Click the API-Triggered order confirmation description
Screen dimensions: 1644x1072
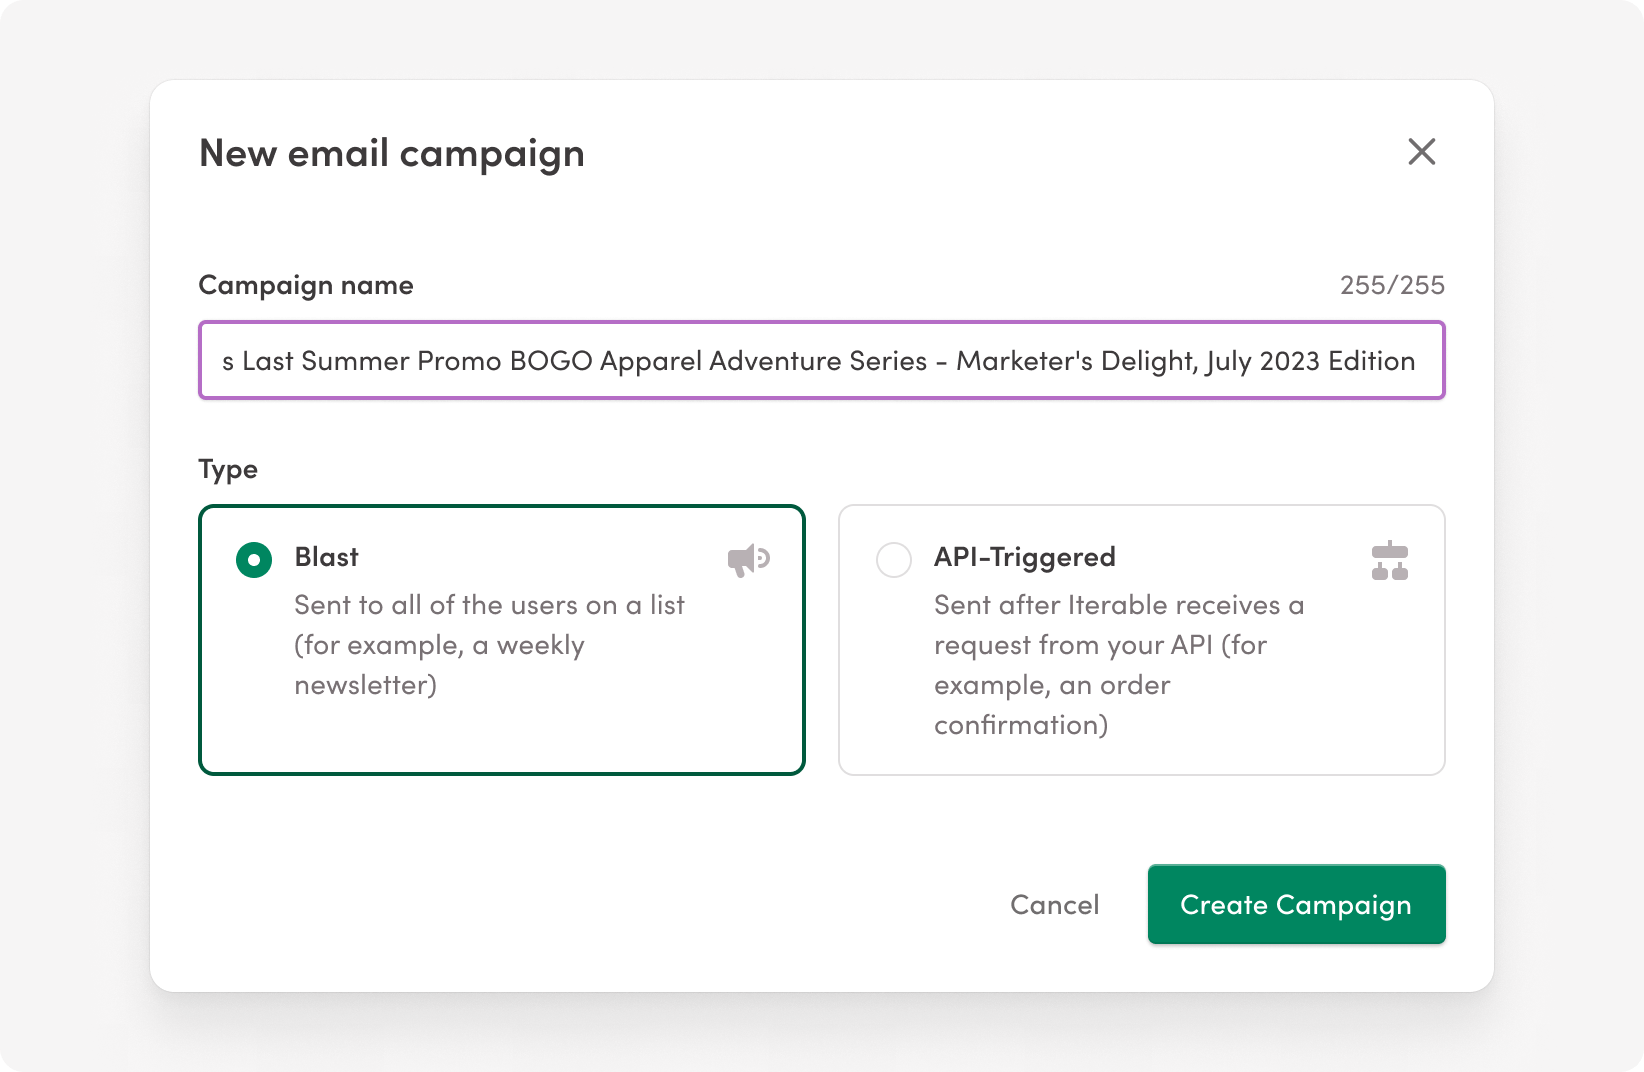pos(1118,665)
